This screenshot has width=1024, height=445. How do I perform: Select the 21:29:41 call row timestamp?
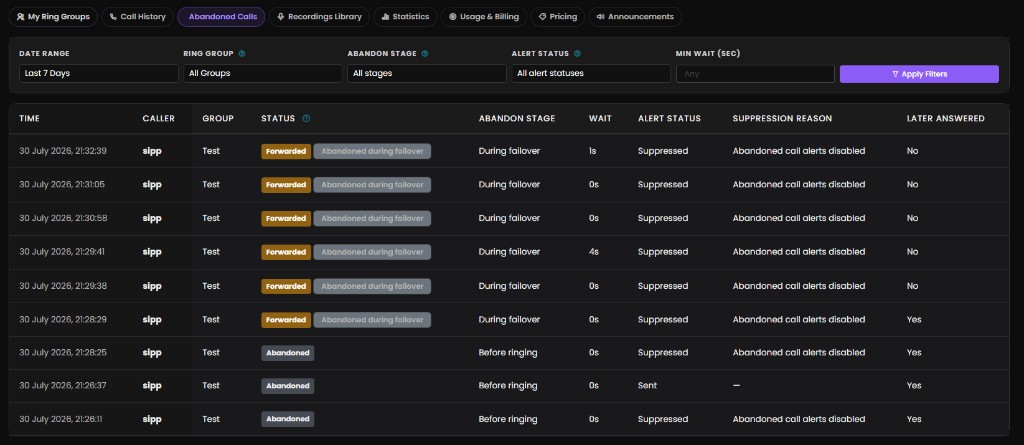(x=62, y=252)
